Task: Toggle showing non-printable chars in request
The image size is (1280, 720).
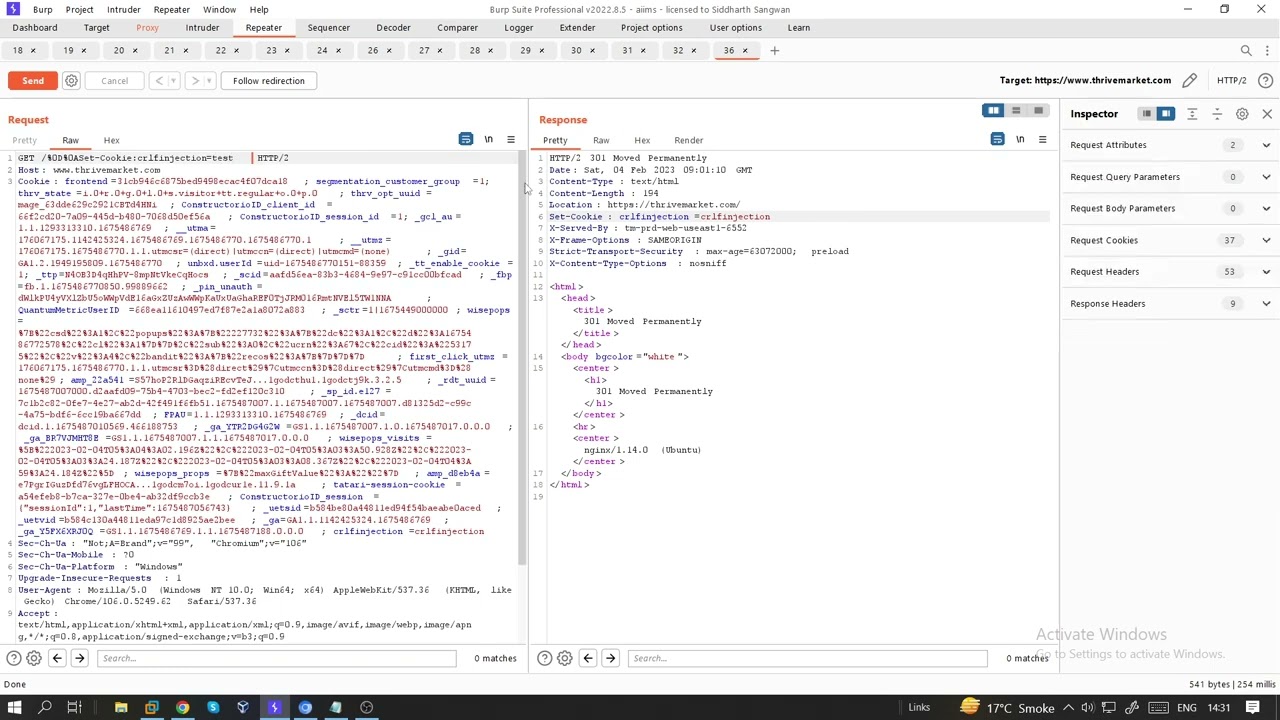Action: (489, 140)
